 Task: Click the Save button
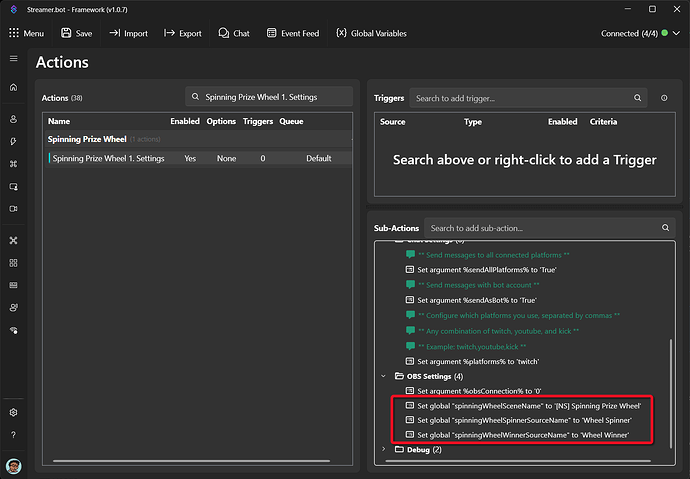coord(77,33)
